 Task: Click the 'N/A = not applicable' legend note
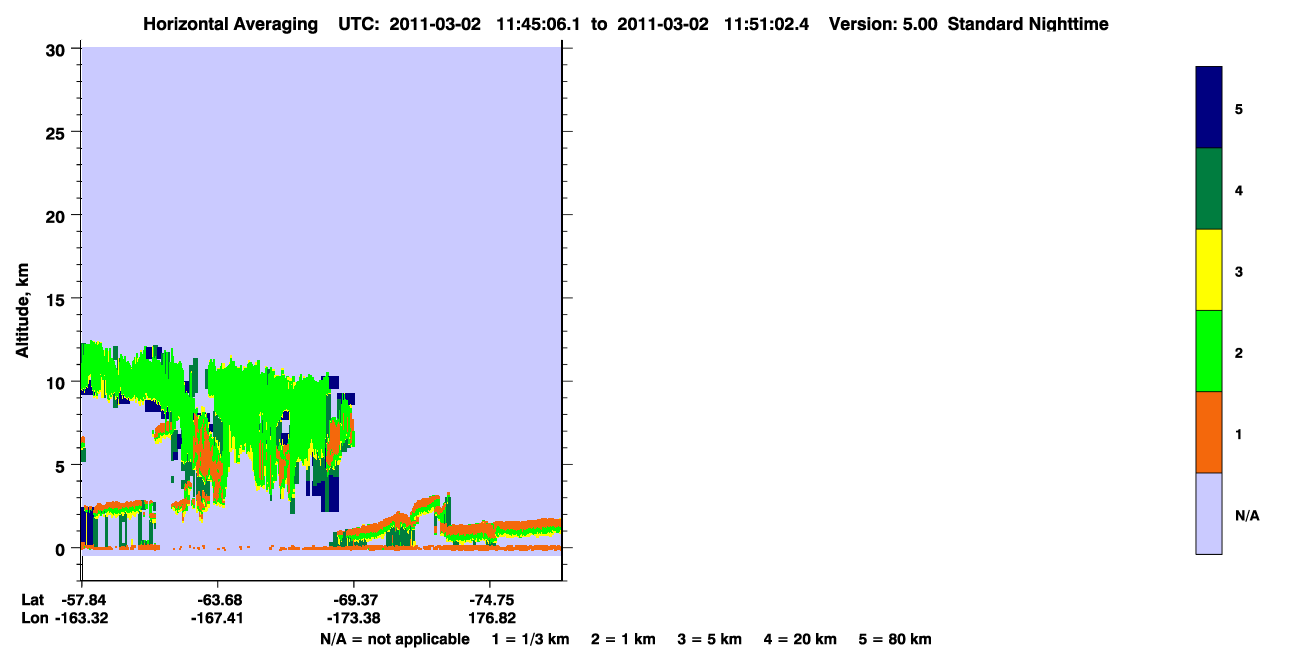point(394,639)
